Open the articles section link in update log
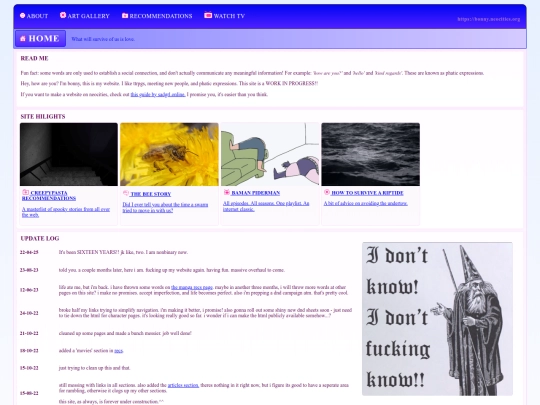540x405 pixels. click(183, 385)
